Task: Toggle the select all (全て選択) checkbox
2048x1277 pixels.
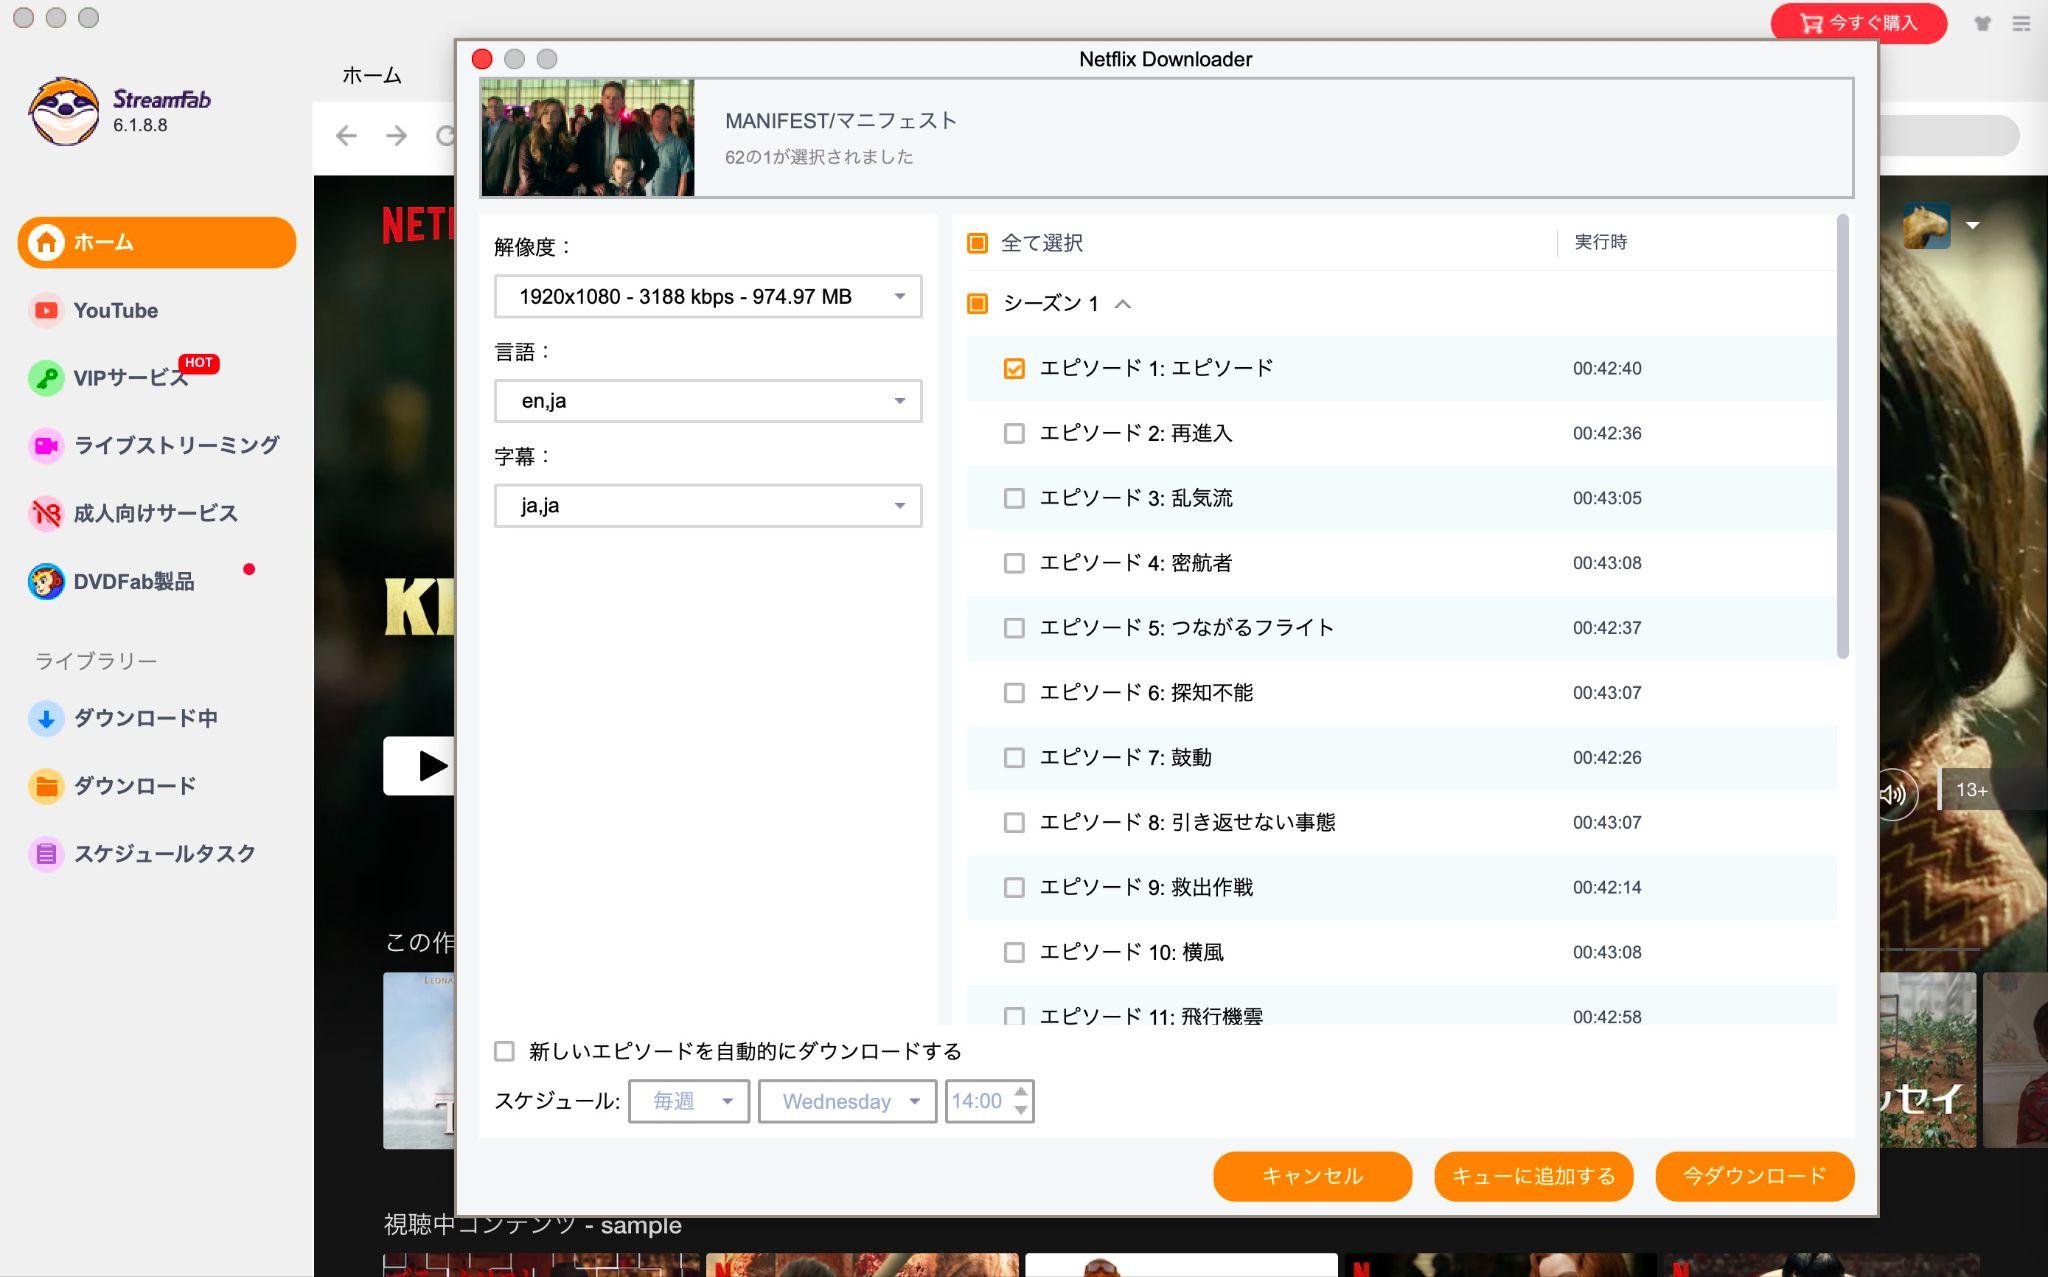Action: (977, 243)
